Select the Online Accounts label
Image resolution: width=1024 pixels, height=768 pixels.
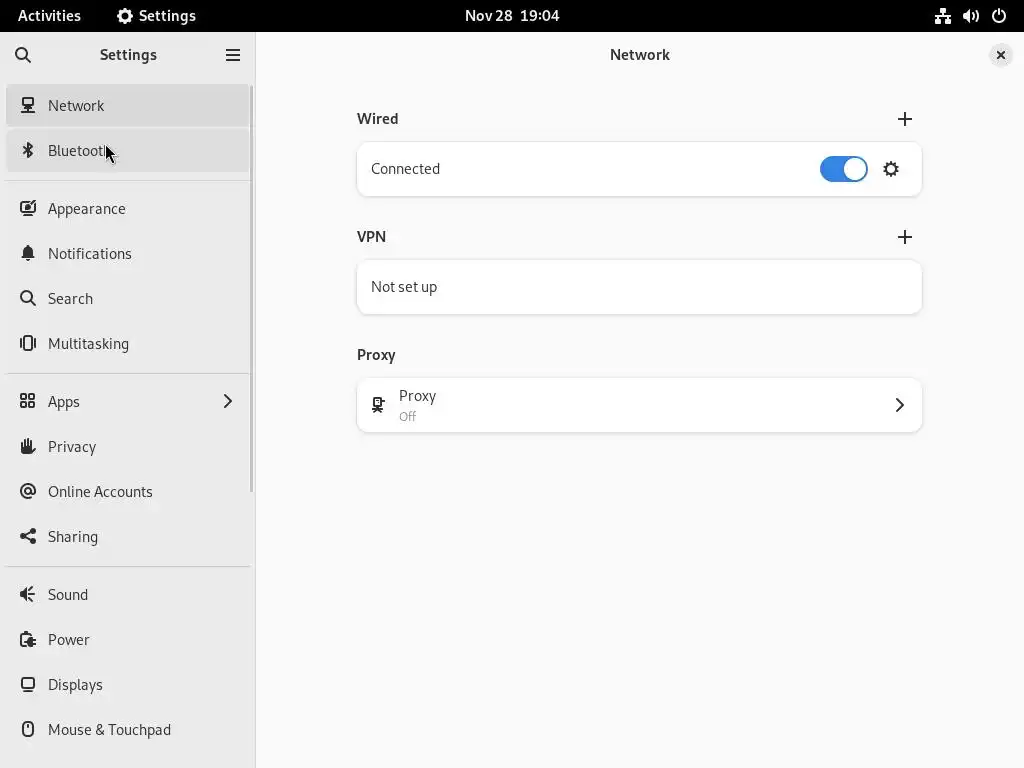click(x=100, y=492)
